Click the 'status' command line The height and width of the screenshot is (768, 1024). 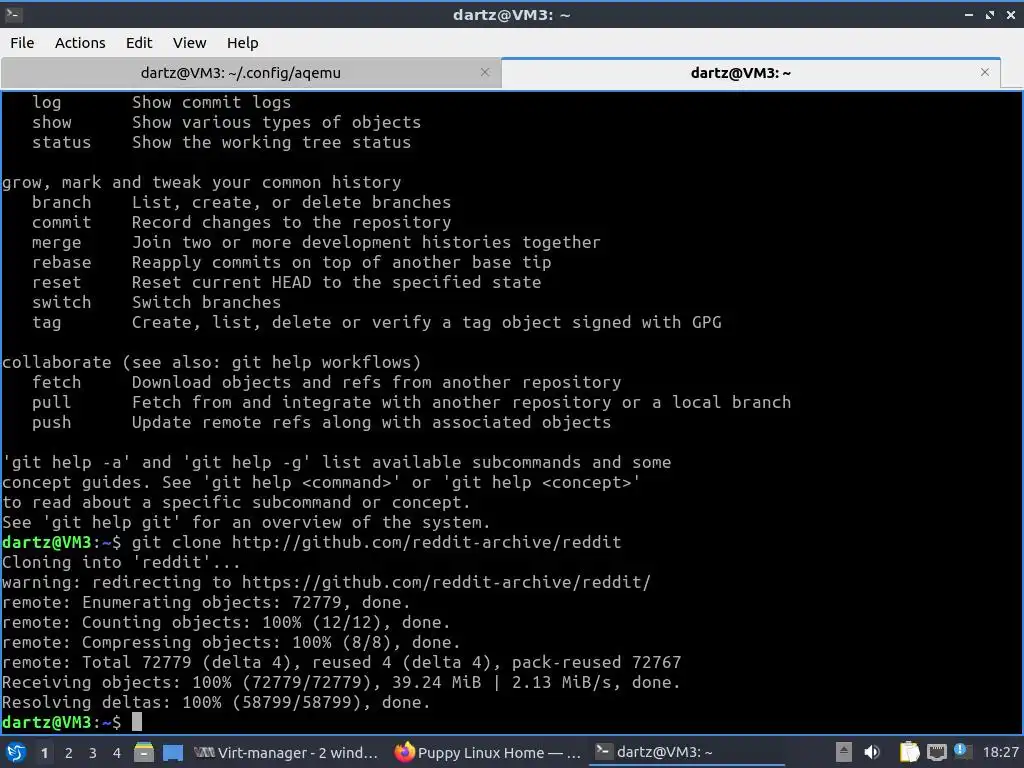(221, 142)
